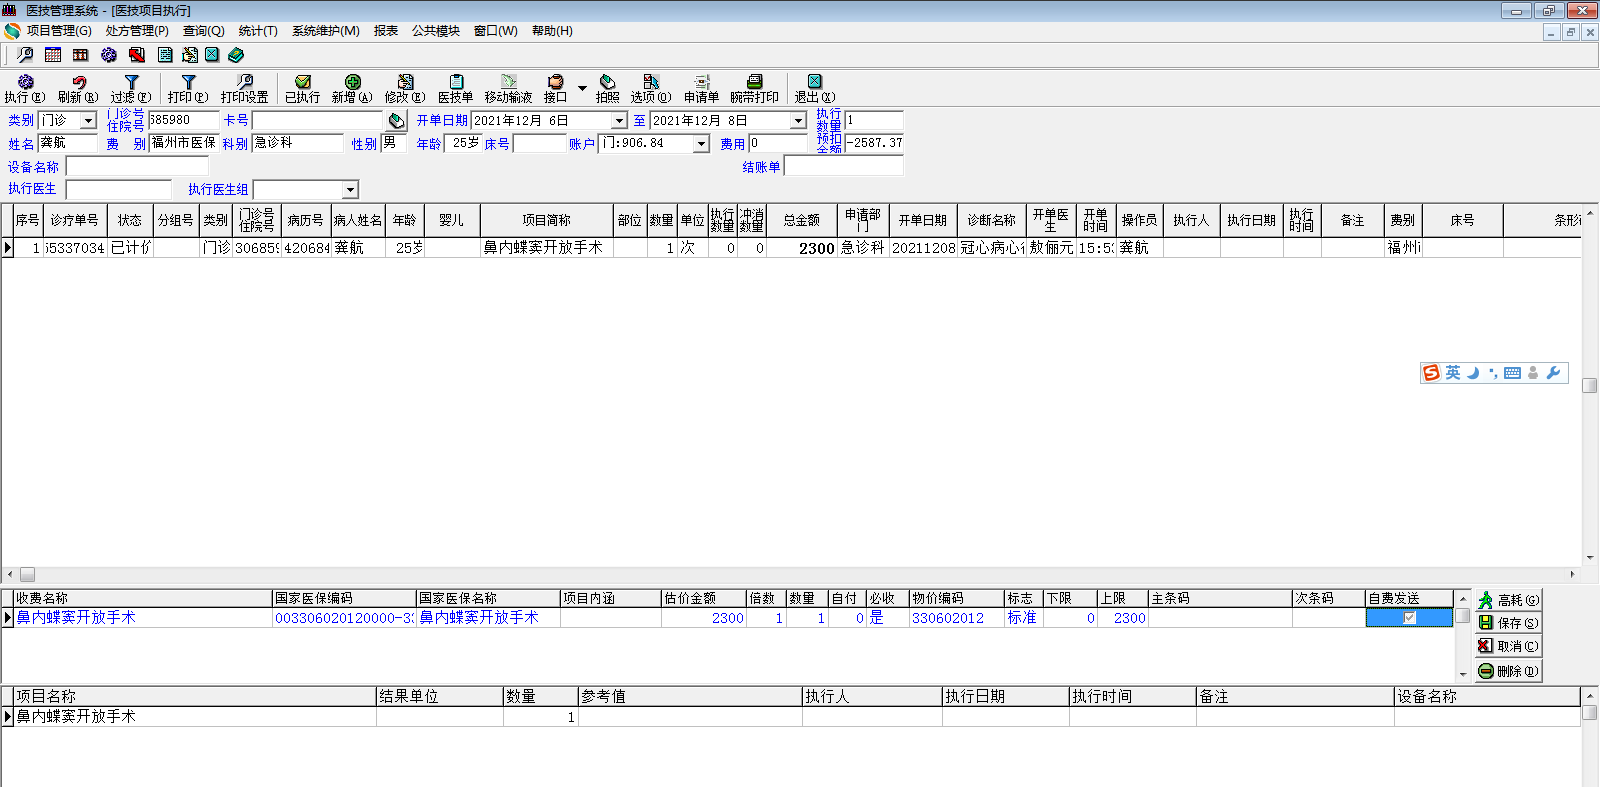Image resolution: width=1600 pixels, height=787 pixels.
Task: Click the 设备名称 input field
Action: [137, 167]
